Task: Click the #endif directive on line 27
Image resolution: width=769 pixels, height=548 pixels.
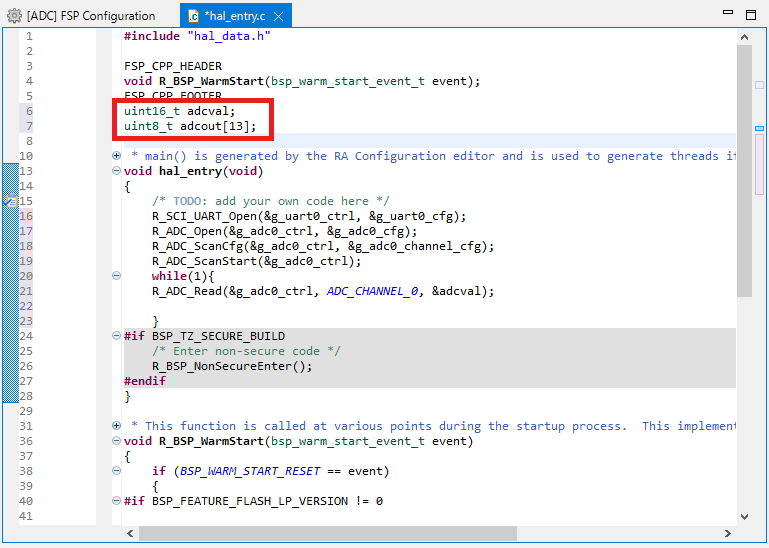Action: pyautogui.click(x=145, y=381)
